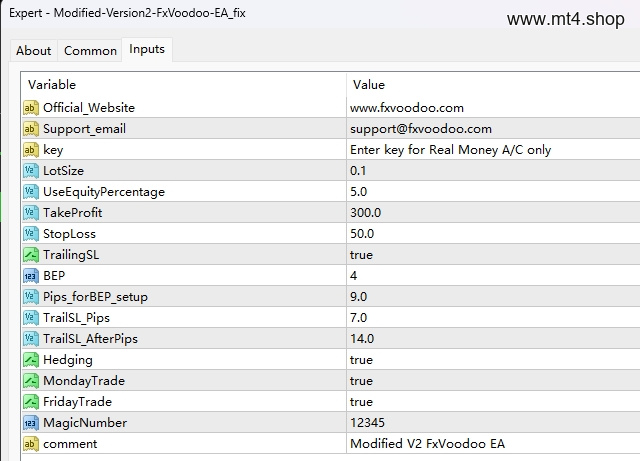
Task: Select the LotSize variable name
Action: (63, 171)
